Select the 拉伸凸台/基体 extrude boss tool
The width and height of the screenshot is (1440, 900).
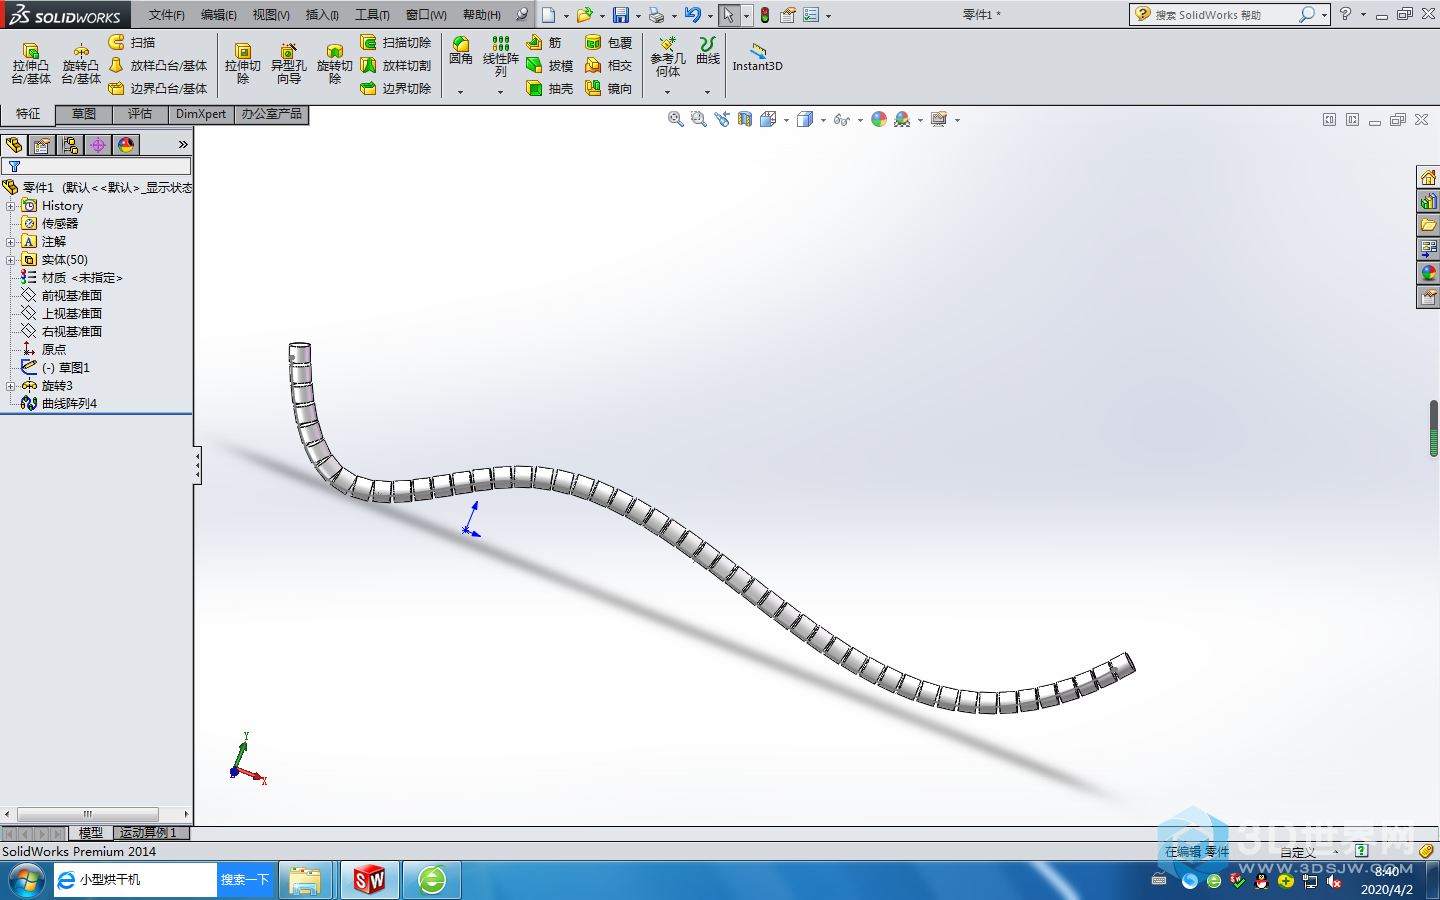(x=31, y=63)
